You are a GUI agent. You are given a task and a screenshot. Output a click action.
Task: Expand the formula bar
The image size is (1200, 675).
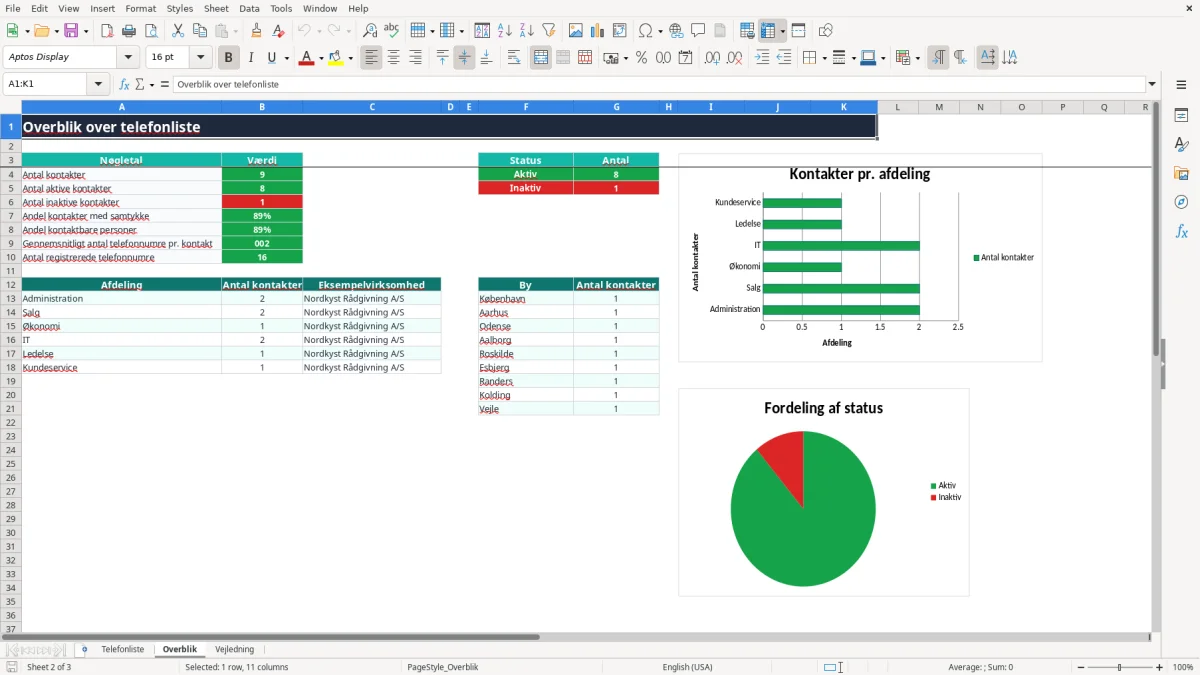coord(1153,84)
